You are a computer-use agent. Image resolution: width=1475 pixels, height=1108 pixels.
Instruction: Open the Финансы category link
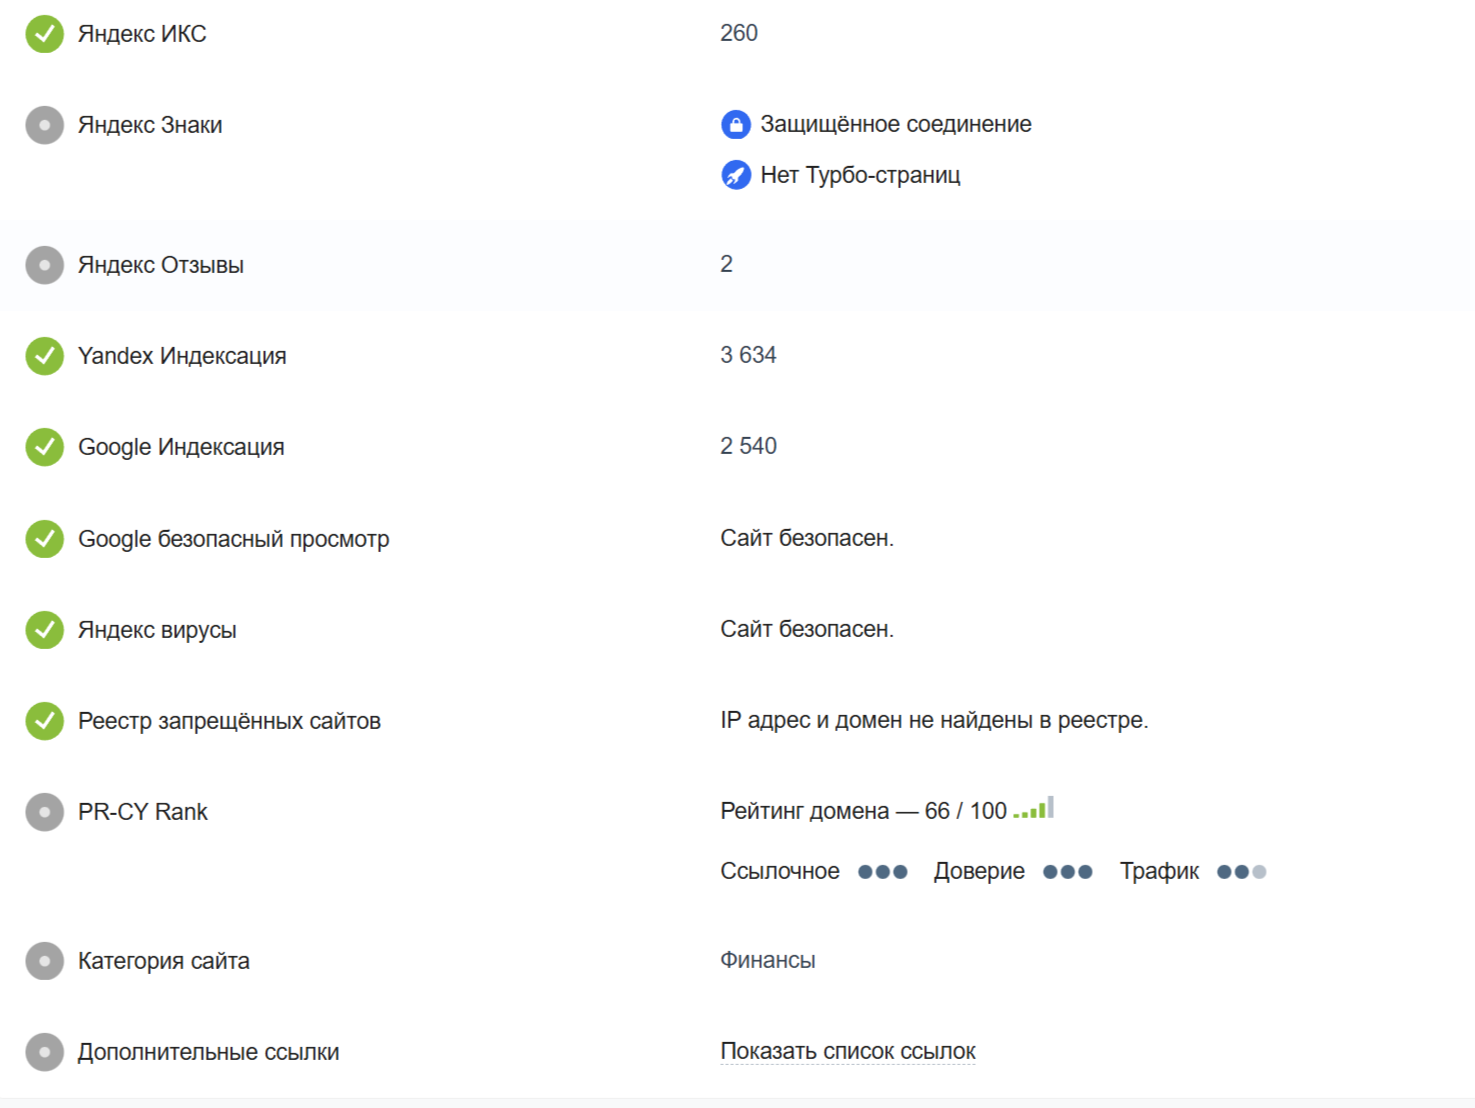point(767,960)
